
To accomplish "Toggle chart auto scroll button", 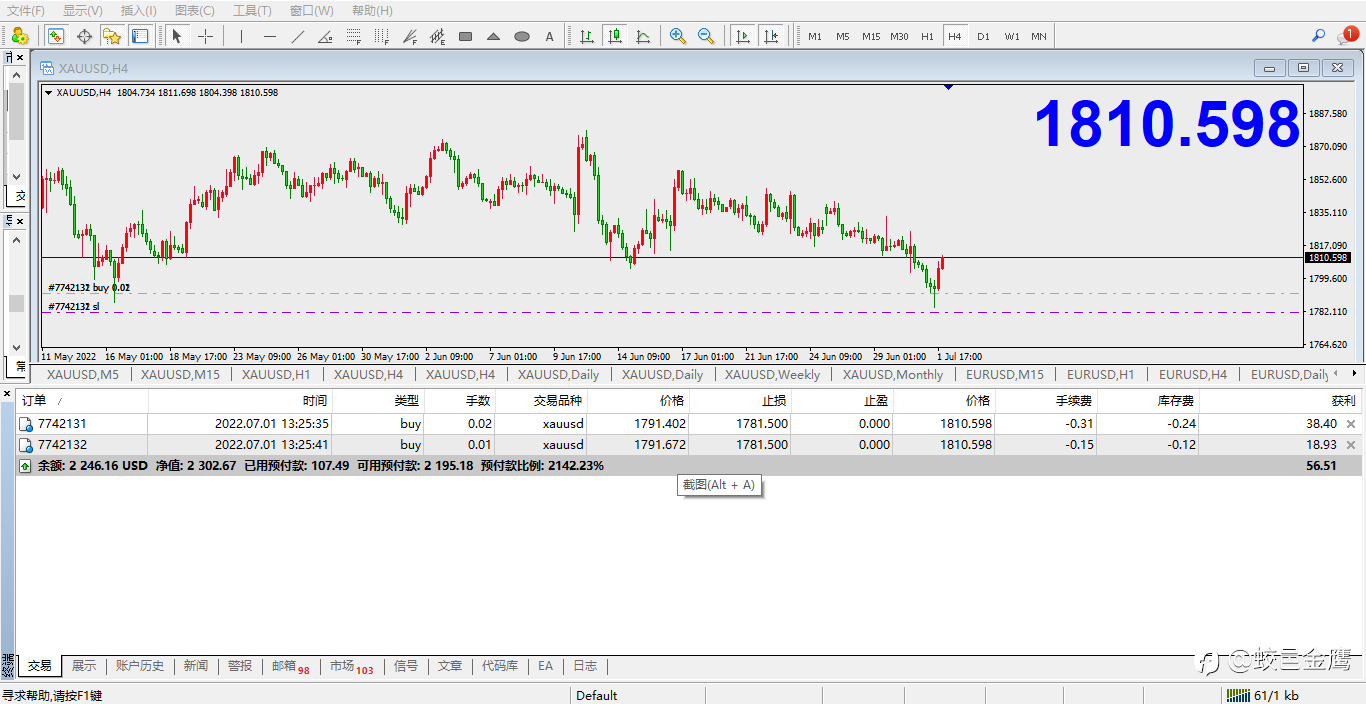I will pos(743,36).
